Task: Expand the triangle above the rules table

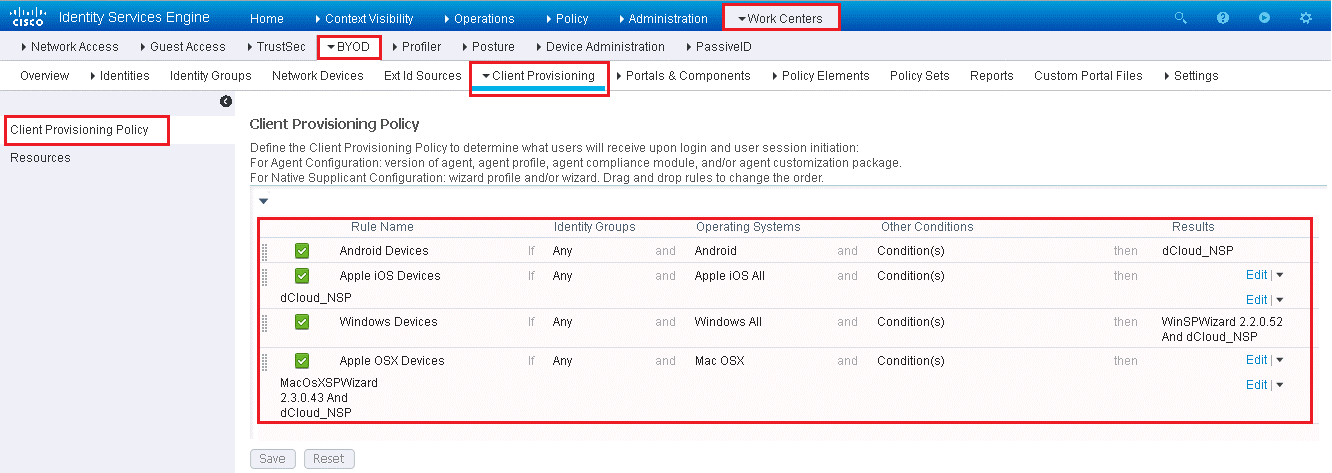Action: click(263, 201)
